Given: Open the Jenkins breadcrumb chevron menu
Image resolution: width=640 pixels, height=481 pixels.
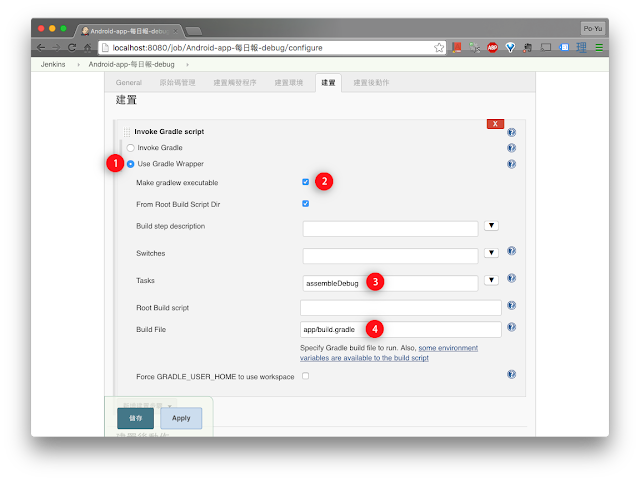Looking at the screenshot, I should pyautogui.click(x=78, y=65).
